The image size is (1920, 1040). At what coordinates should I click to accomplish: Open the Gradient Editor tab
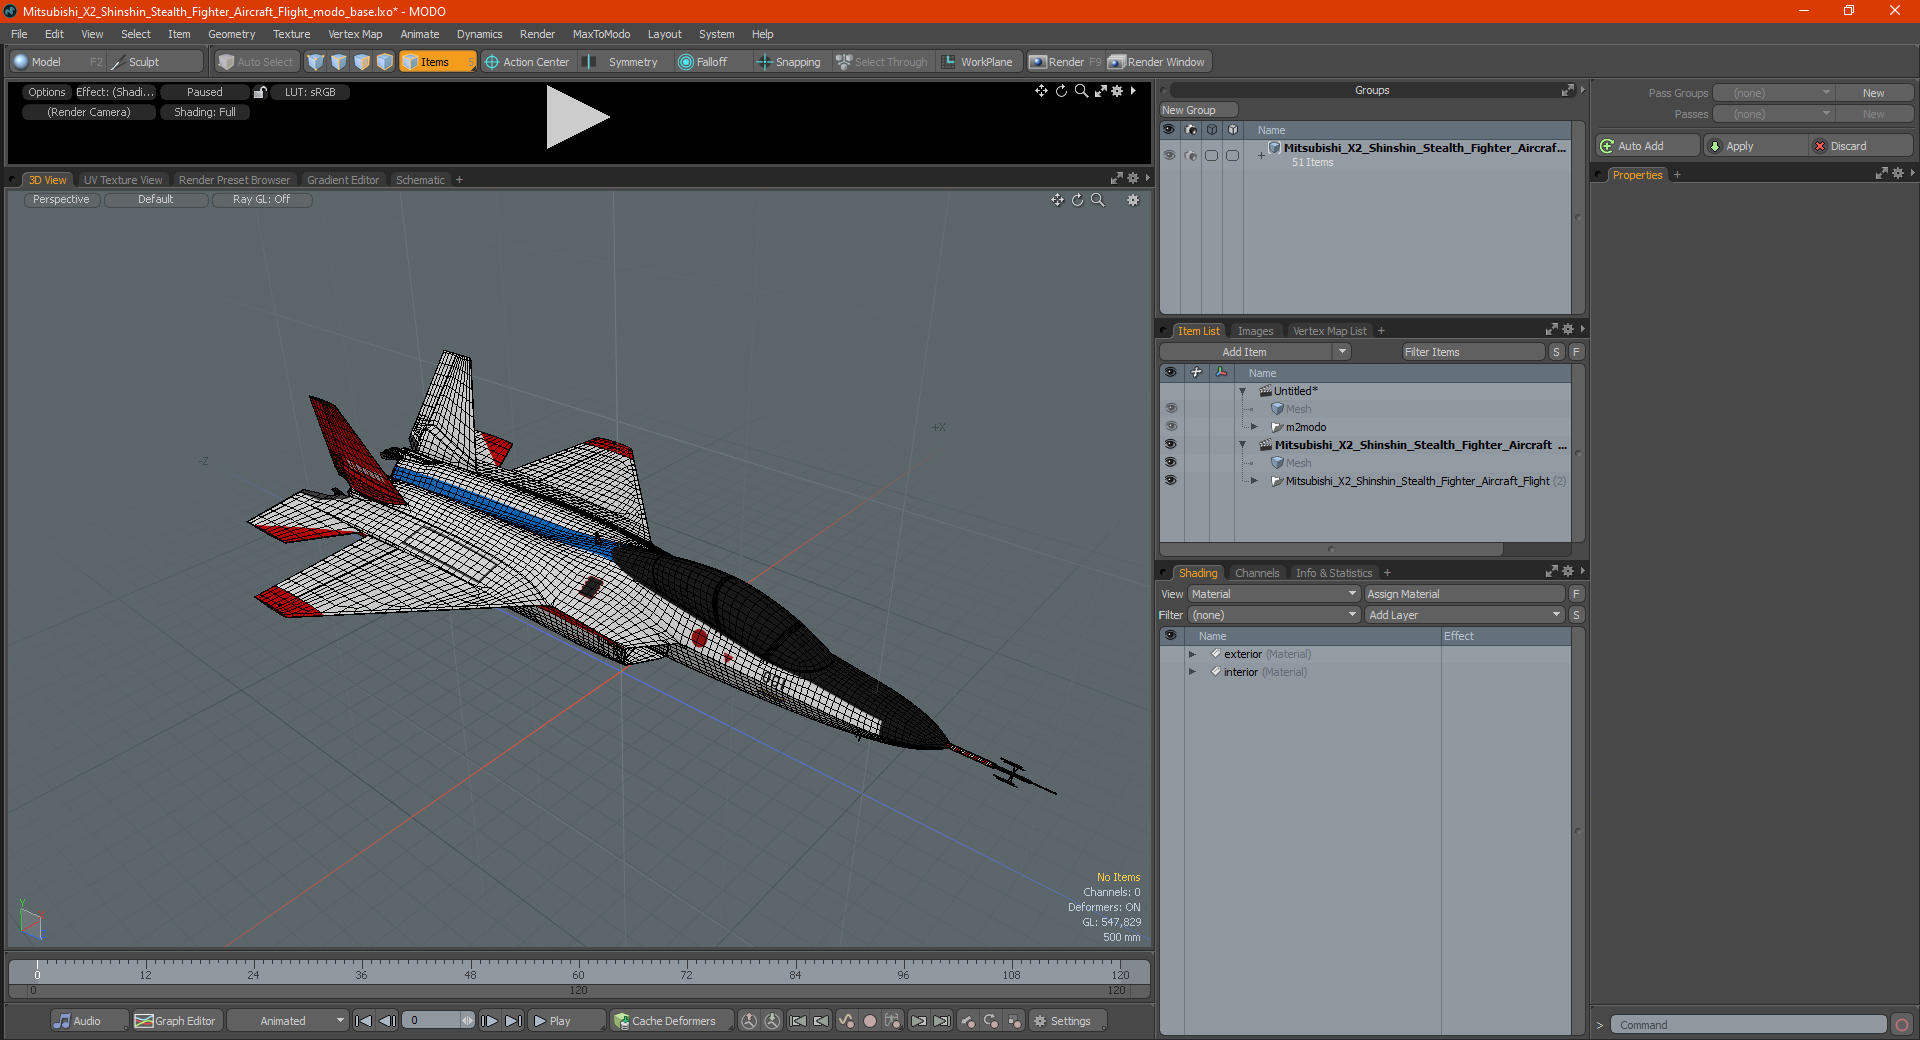[343, 180]
